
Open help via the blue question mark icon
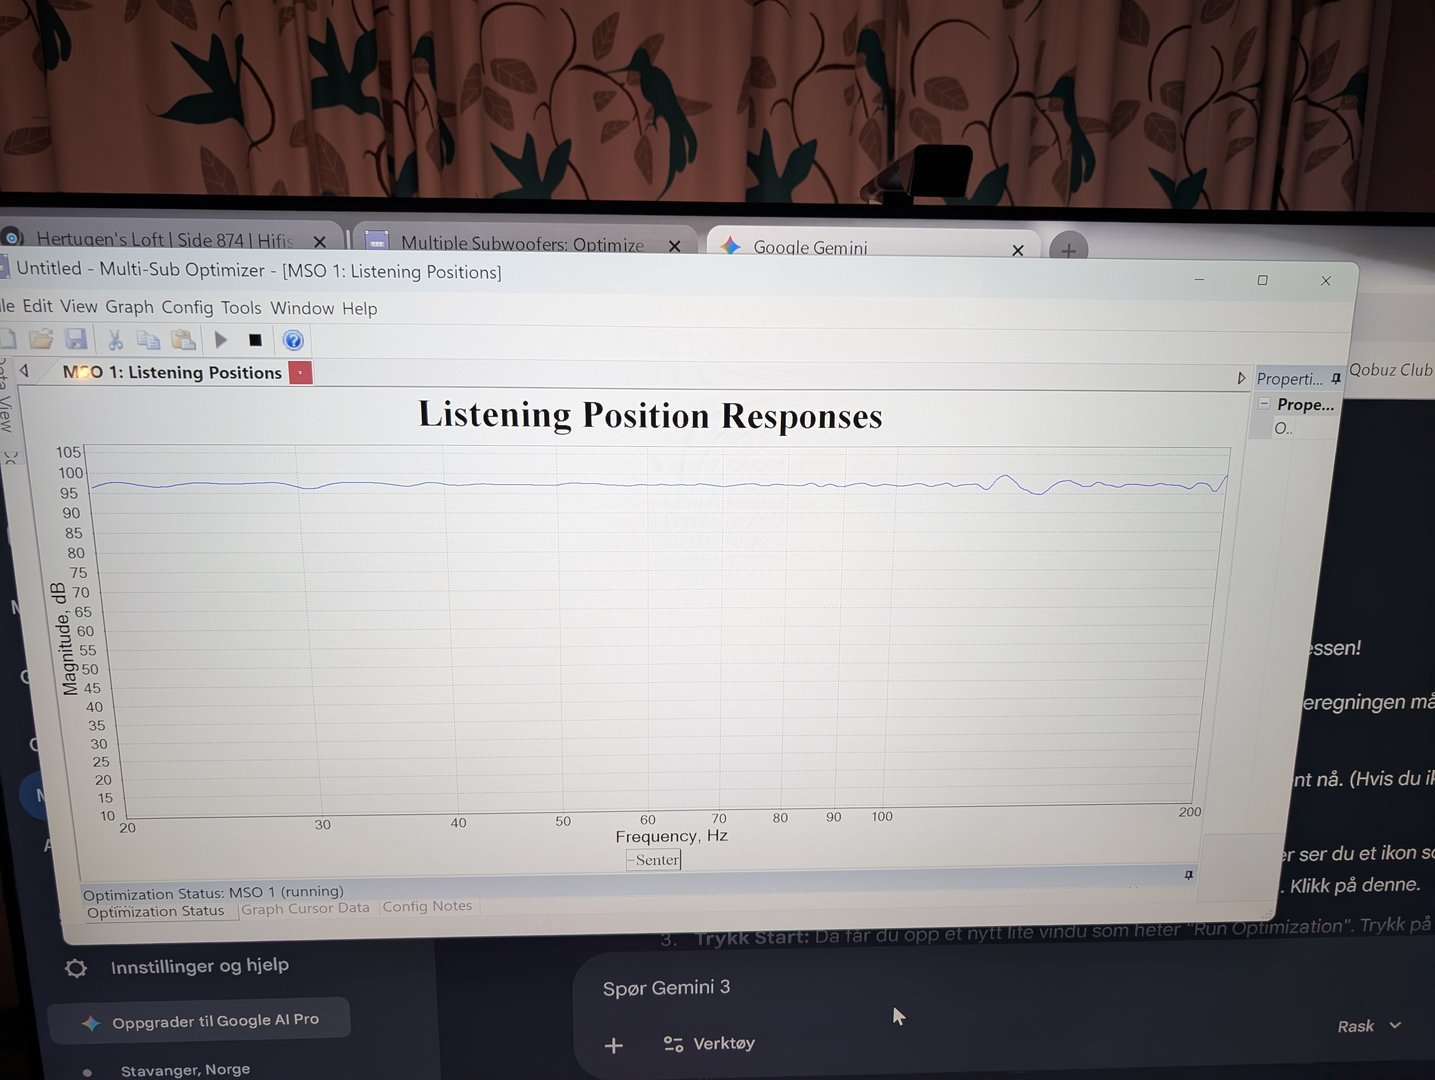pos(293,340)
